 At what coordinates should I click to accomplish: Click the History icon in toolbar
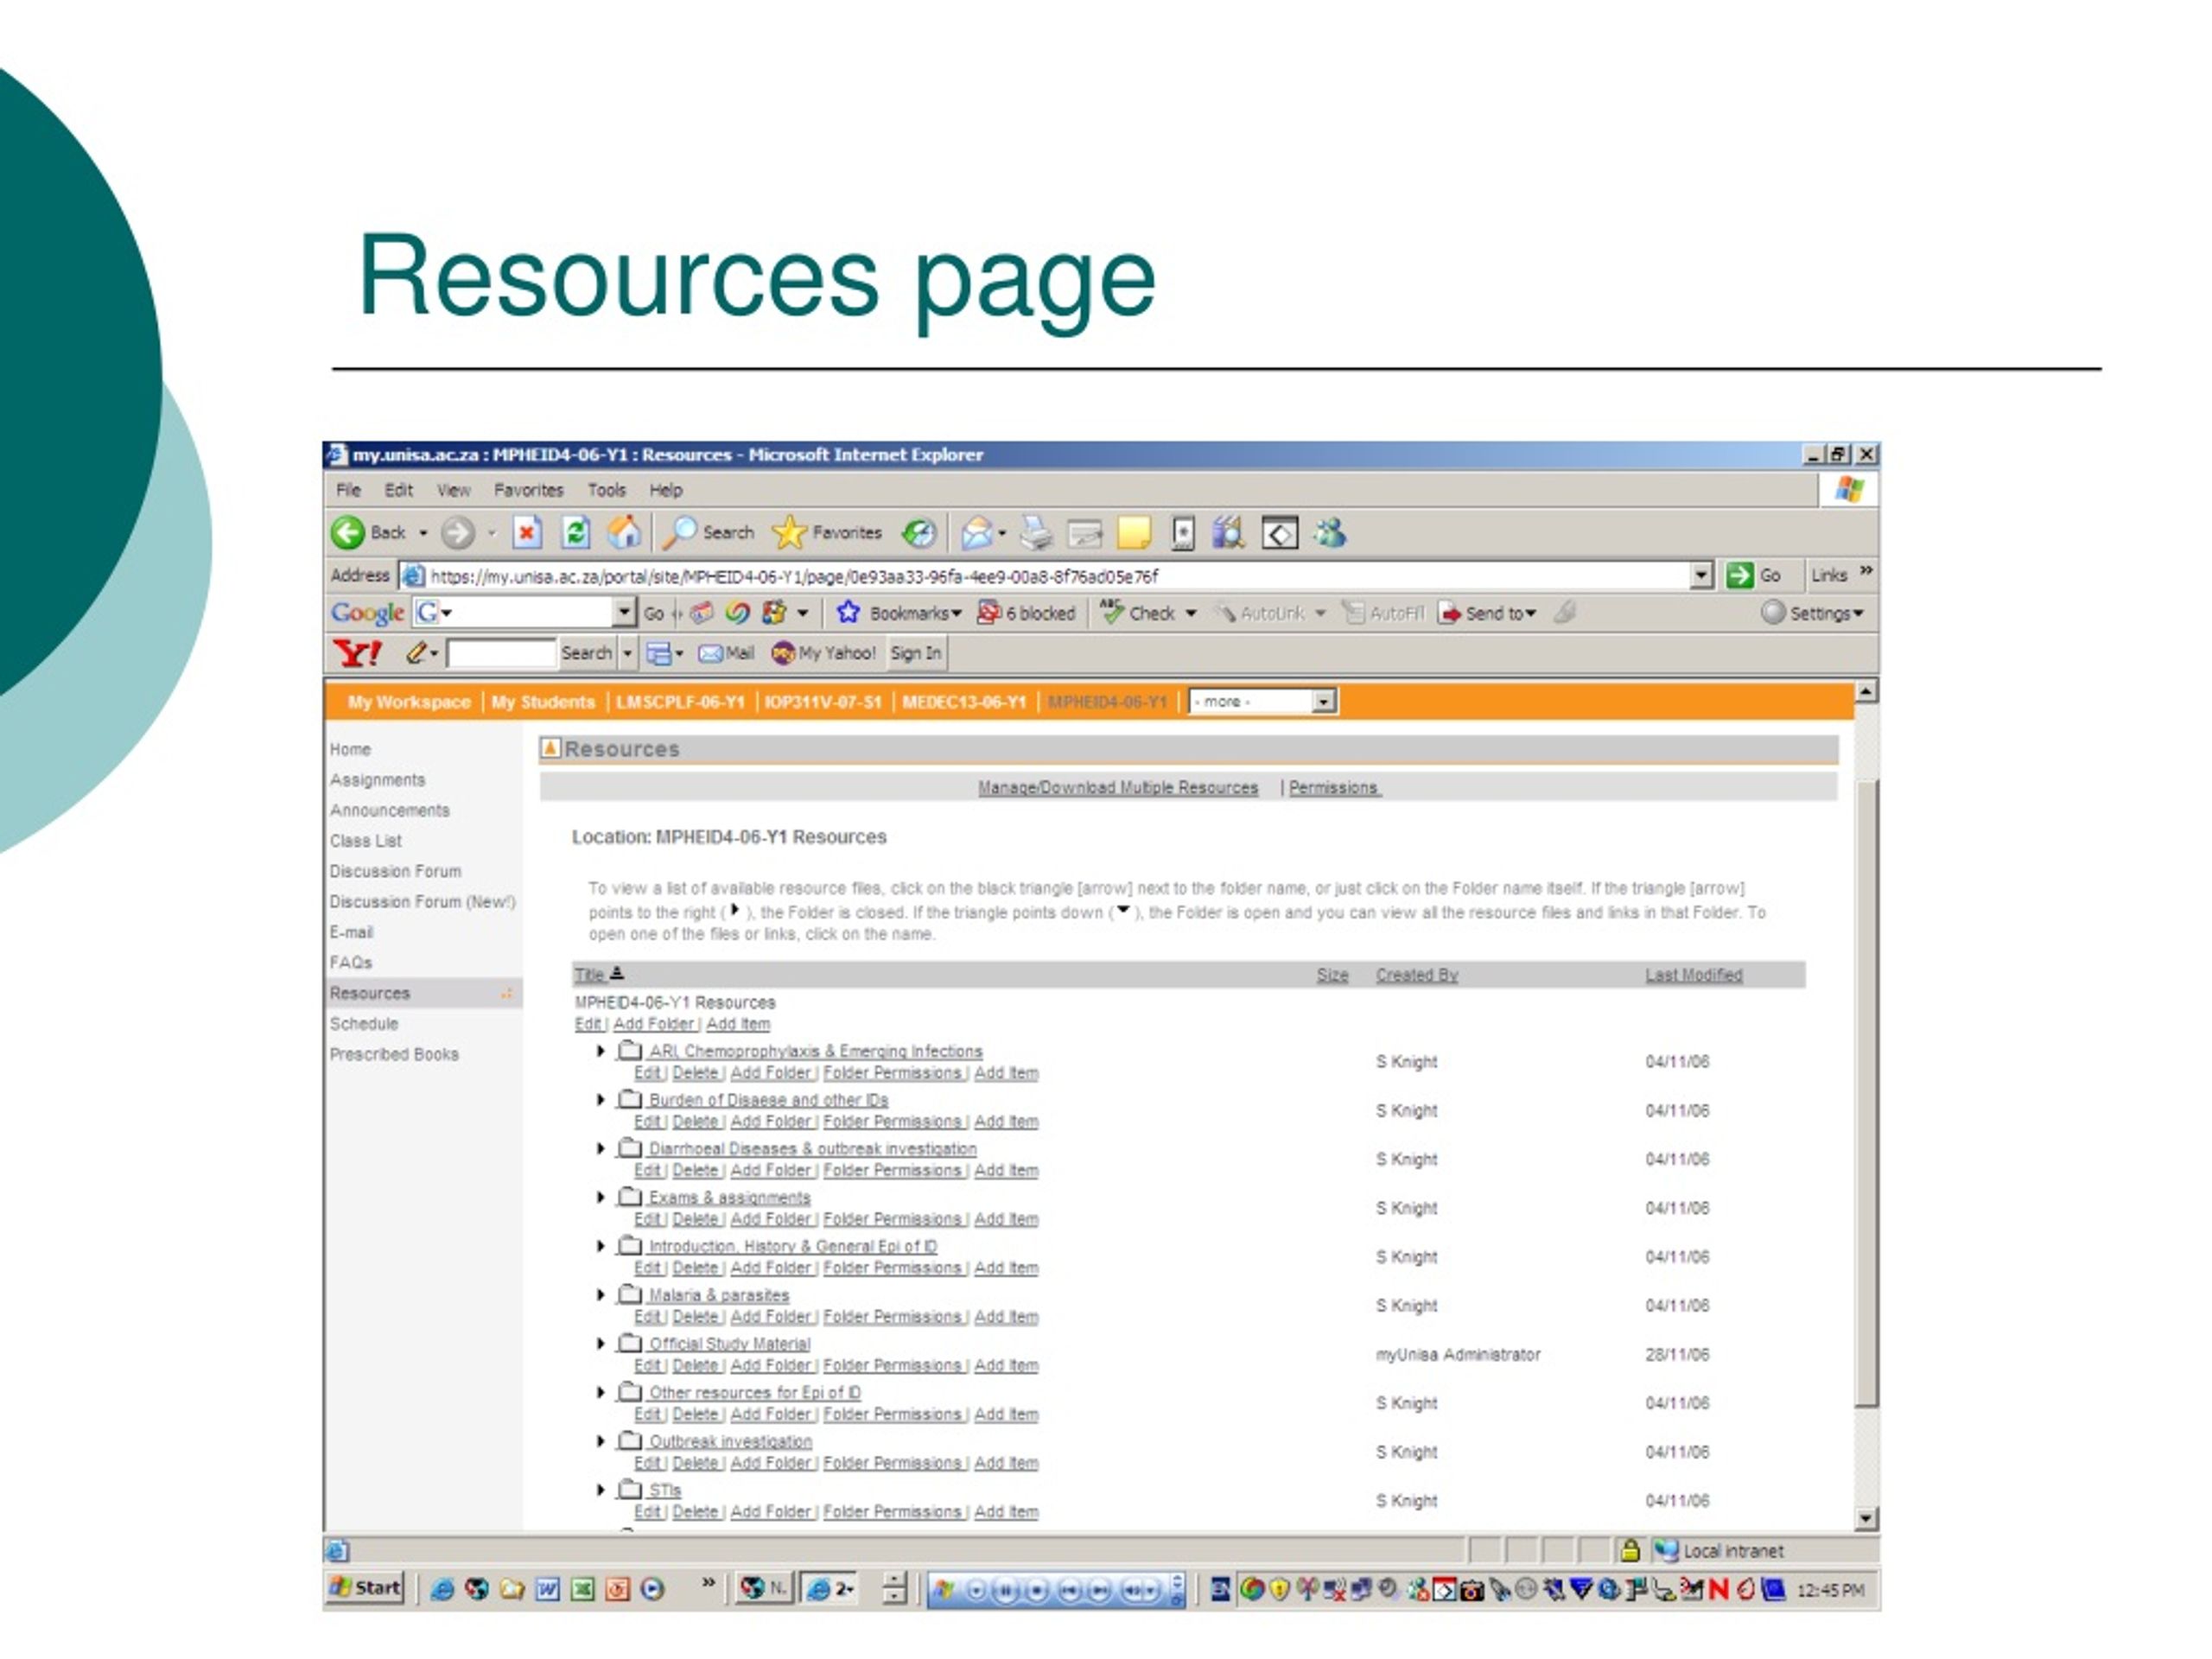(919, 533)
